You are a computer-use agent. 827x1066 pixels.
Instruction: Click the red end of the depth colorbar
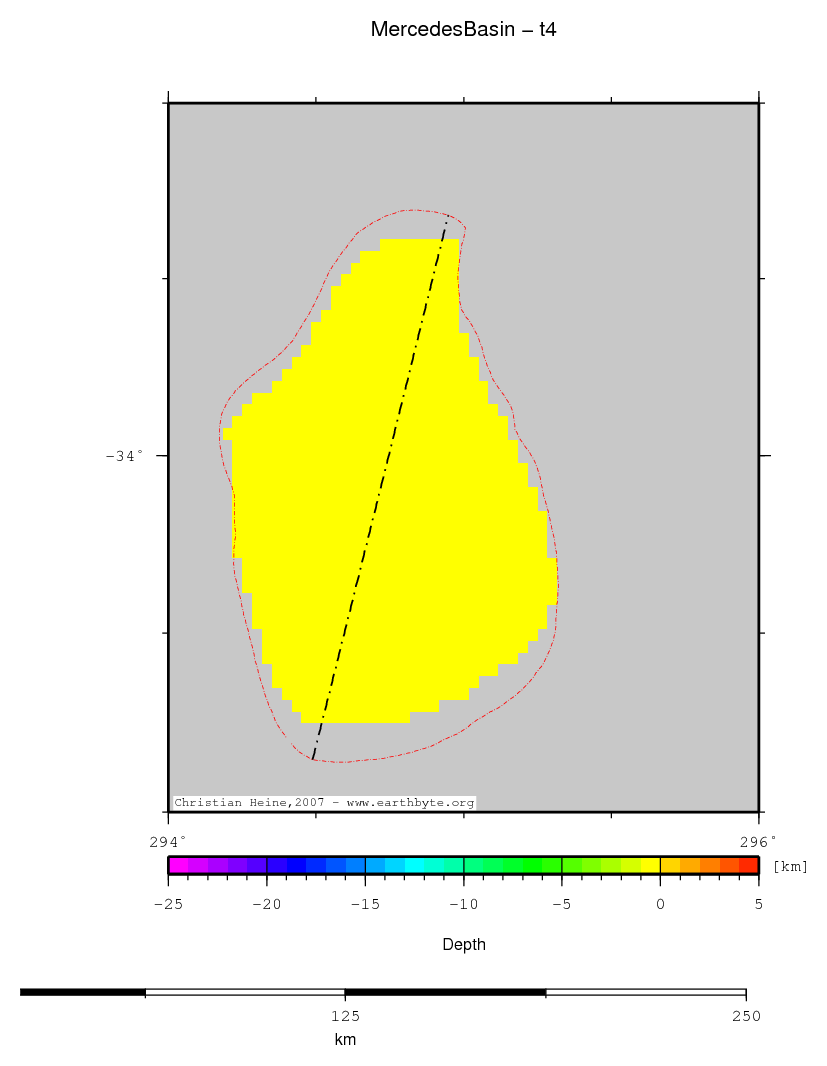[749, 866]
